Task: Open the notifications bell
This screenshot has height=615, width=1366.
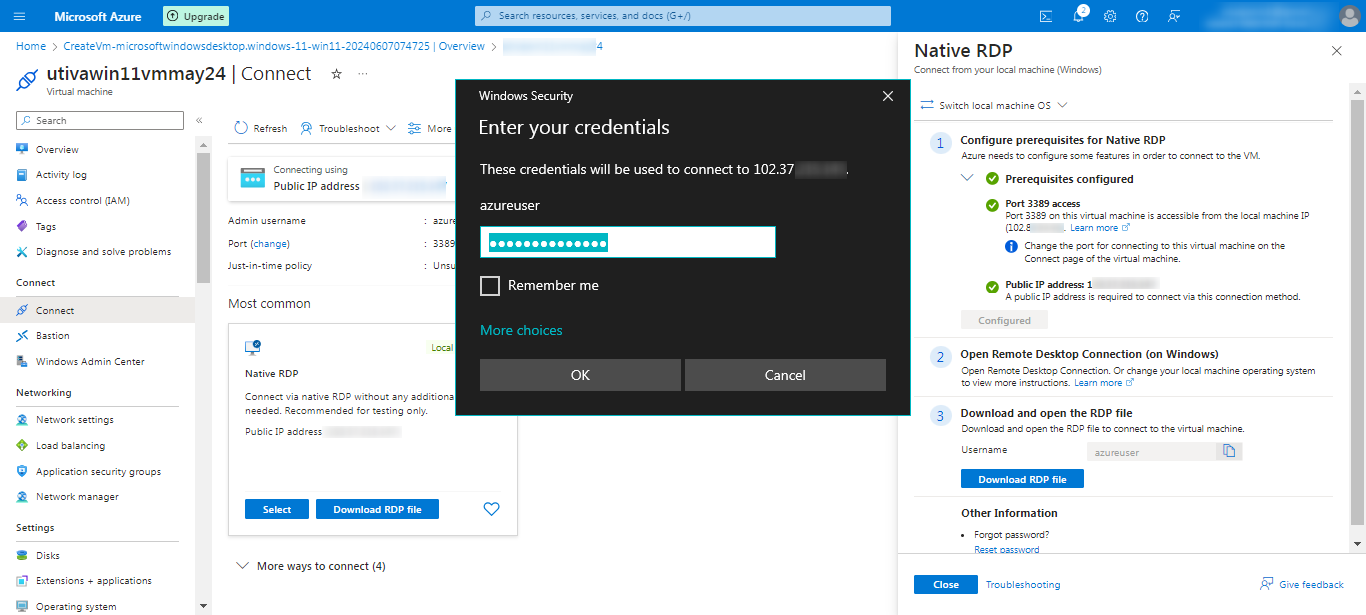Action: [1078, 16]
